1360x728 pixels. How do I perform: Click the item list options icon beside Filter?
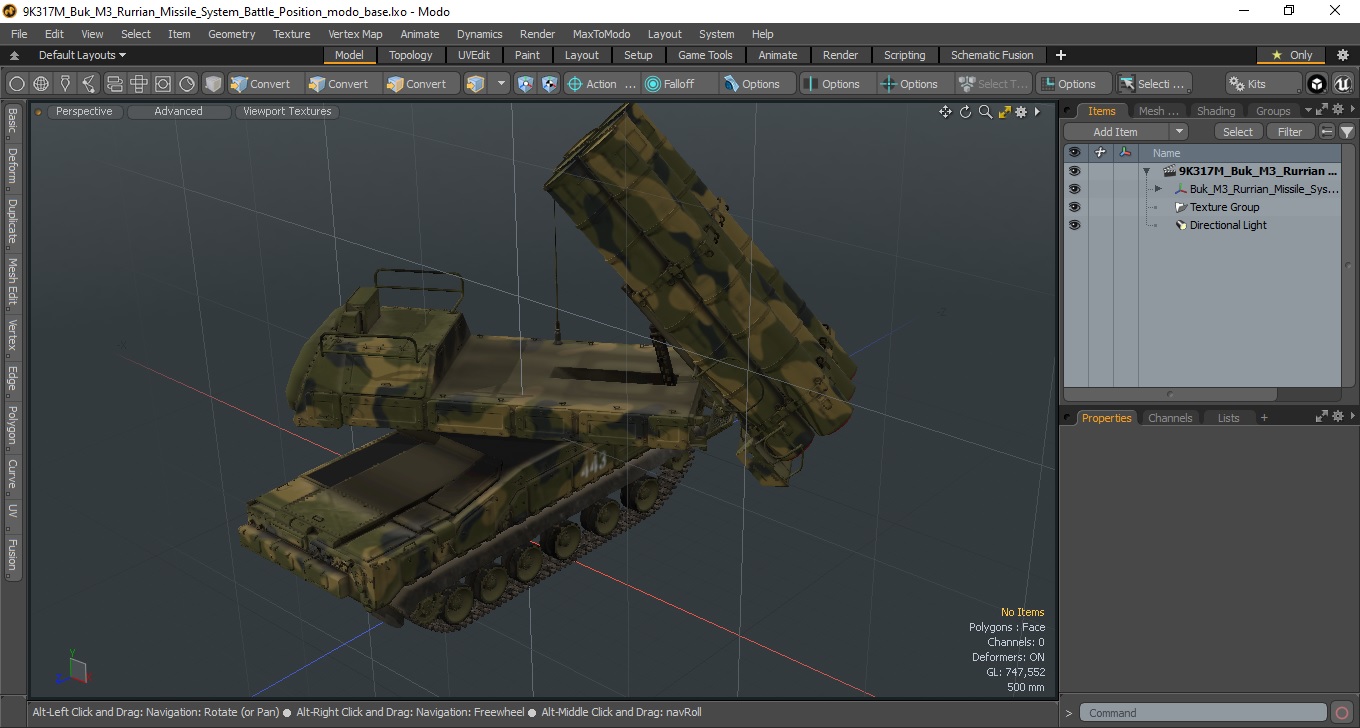click(x=1327, y=132)
